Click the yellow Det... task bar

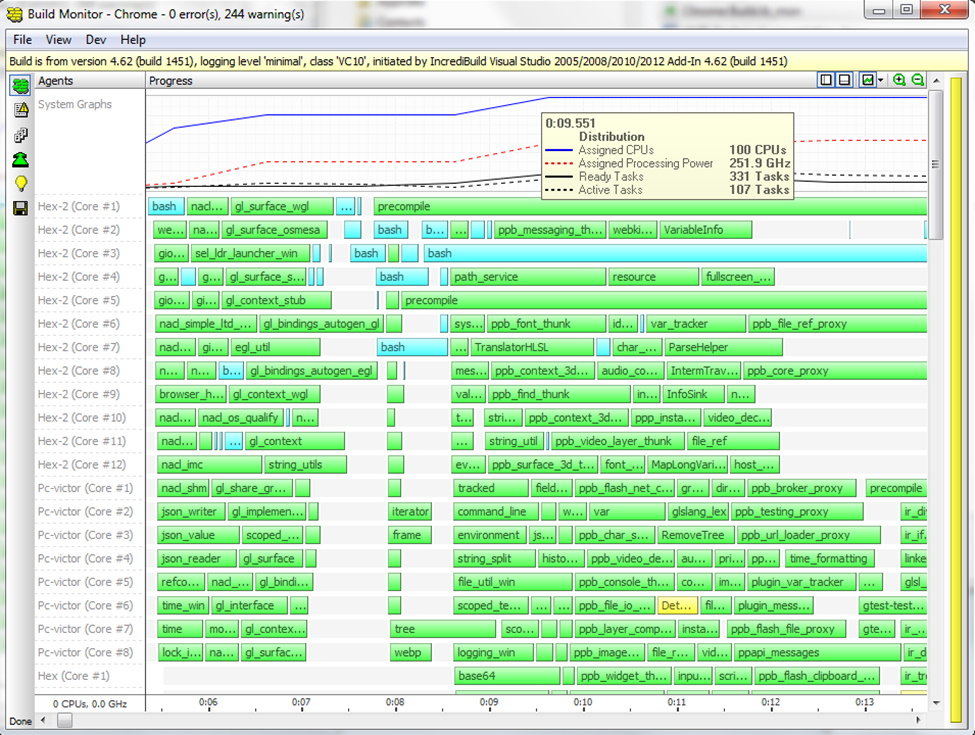pyautogui.click(x=677, y=606)
